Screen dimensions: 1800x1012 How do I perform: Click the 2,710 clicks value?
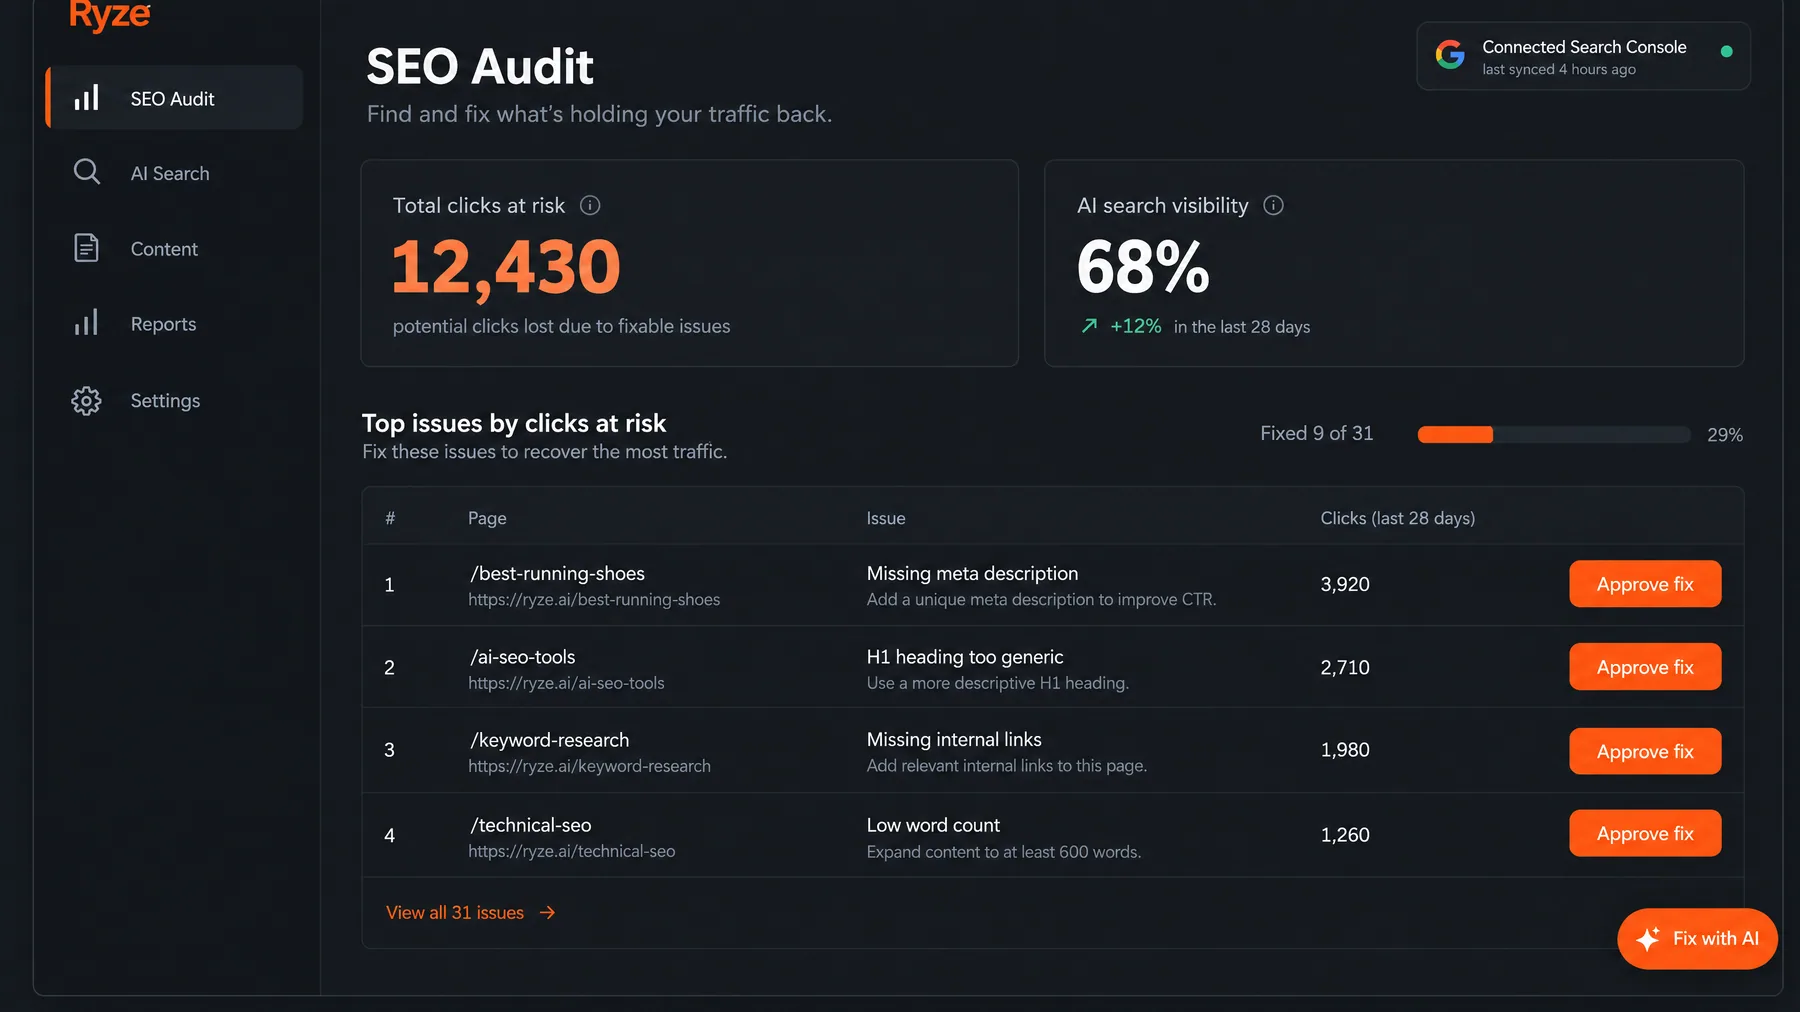coord(1345,667)
